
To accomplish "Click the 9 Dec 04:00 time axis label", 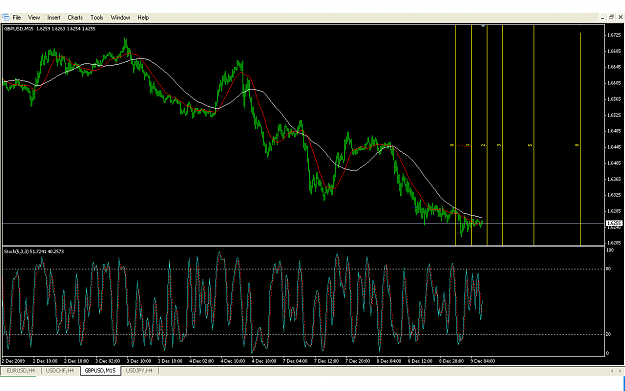I will pyautogui.click(x=483, y=361).
